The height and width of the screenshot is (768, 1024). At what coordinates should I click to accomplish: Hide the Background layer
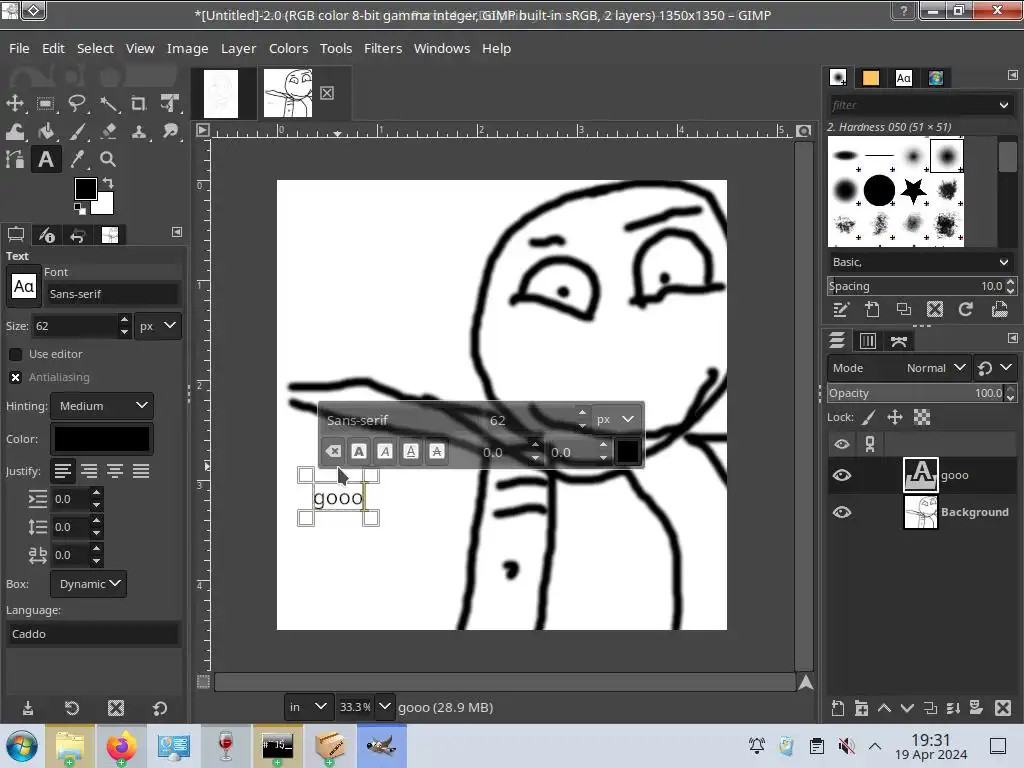842,512
